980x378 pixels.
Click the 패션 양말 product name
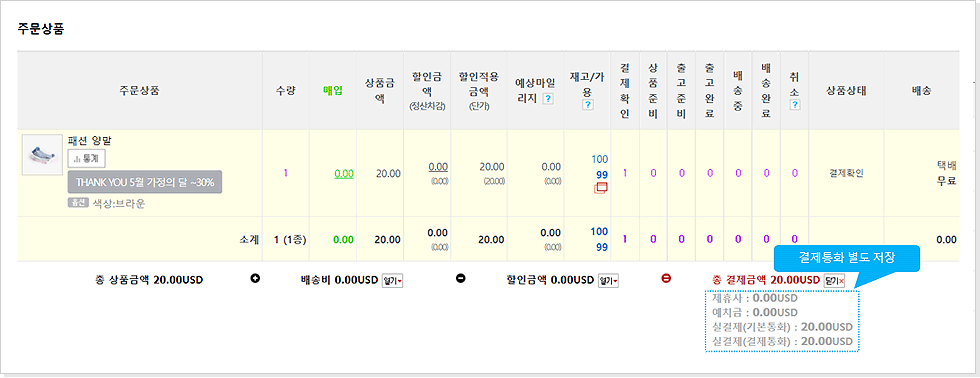pos(89,141)
